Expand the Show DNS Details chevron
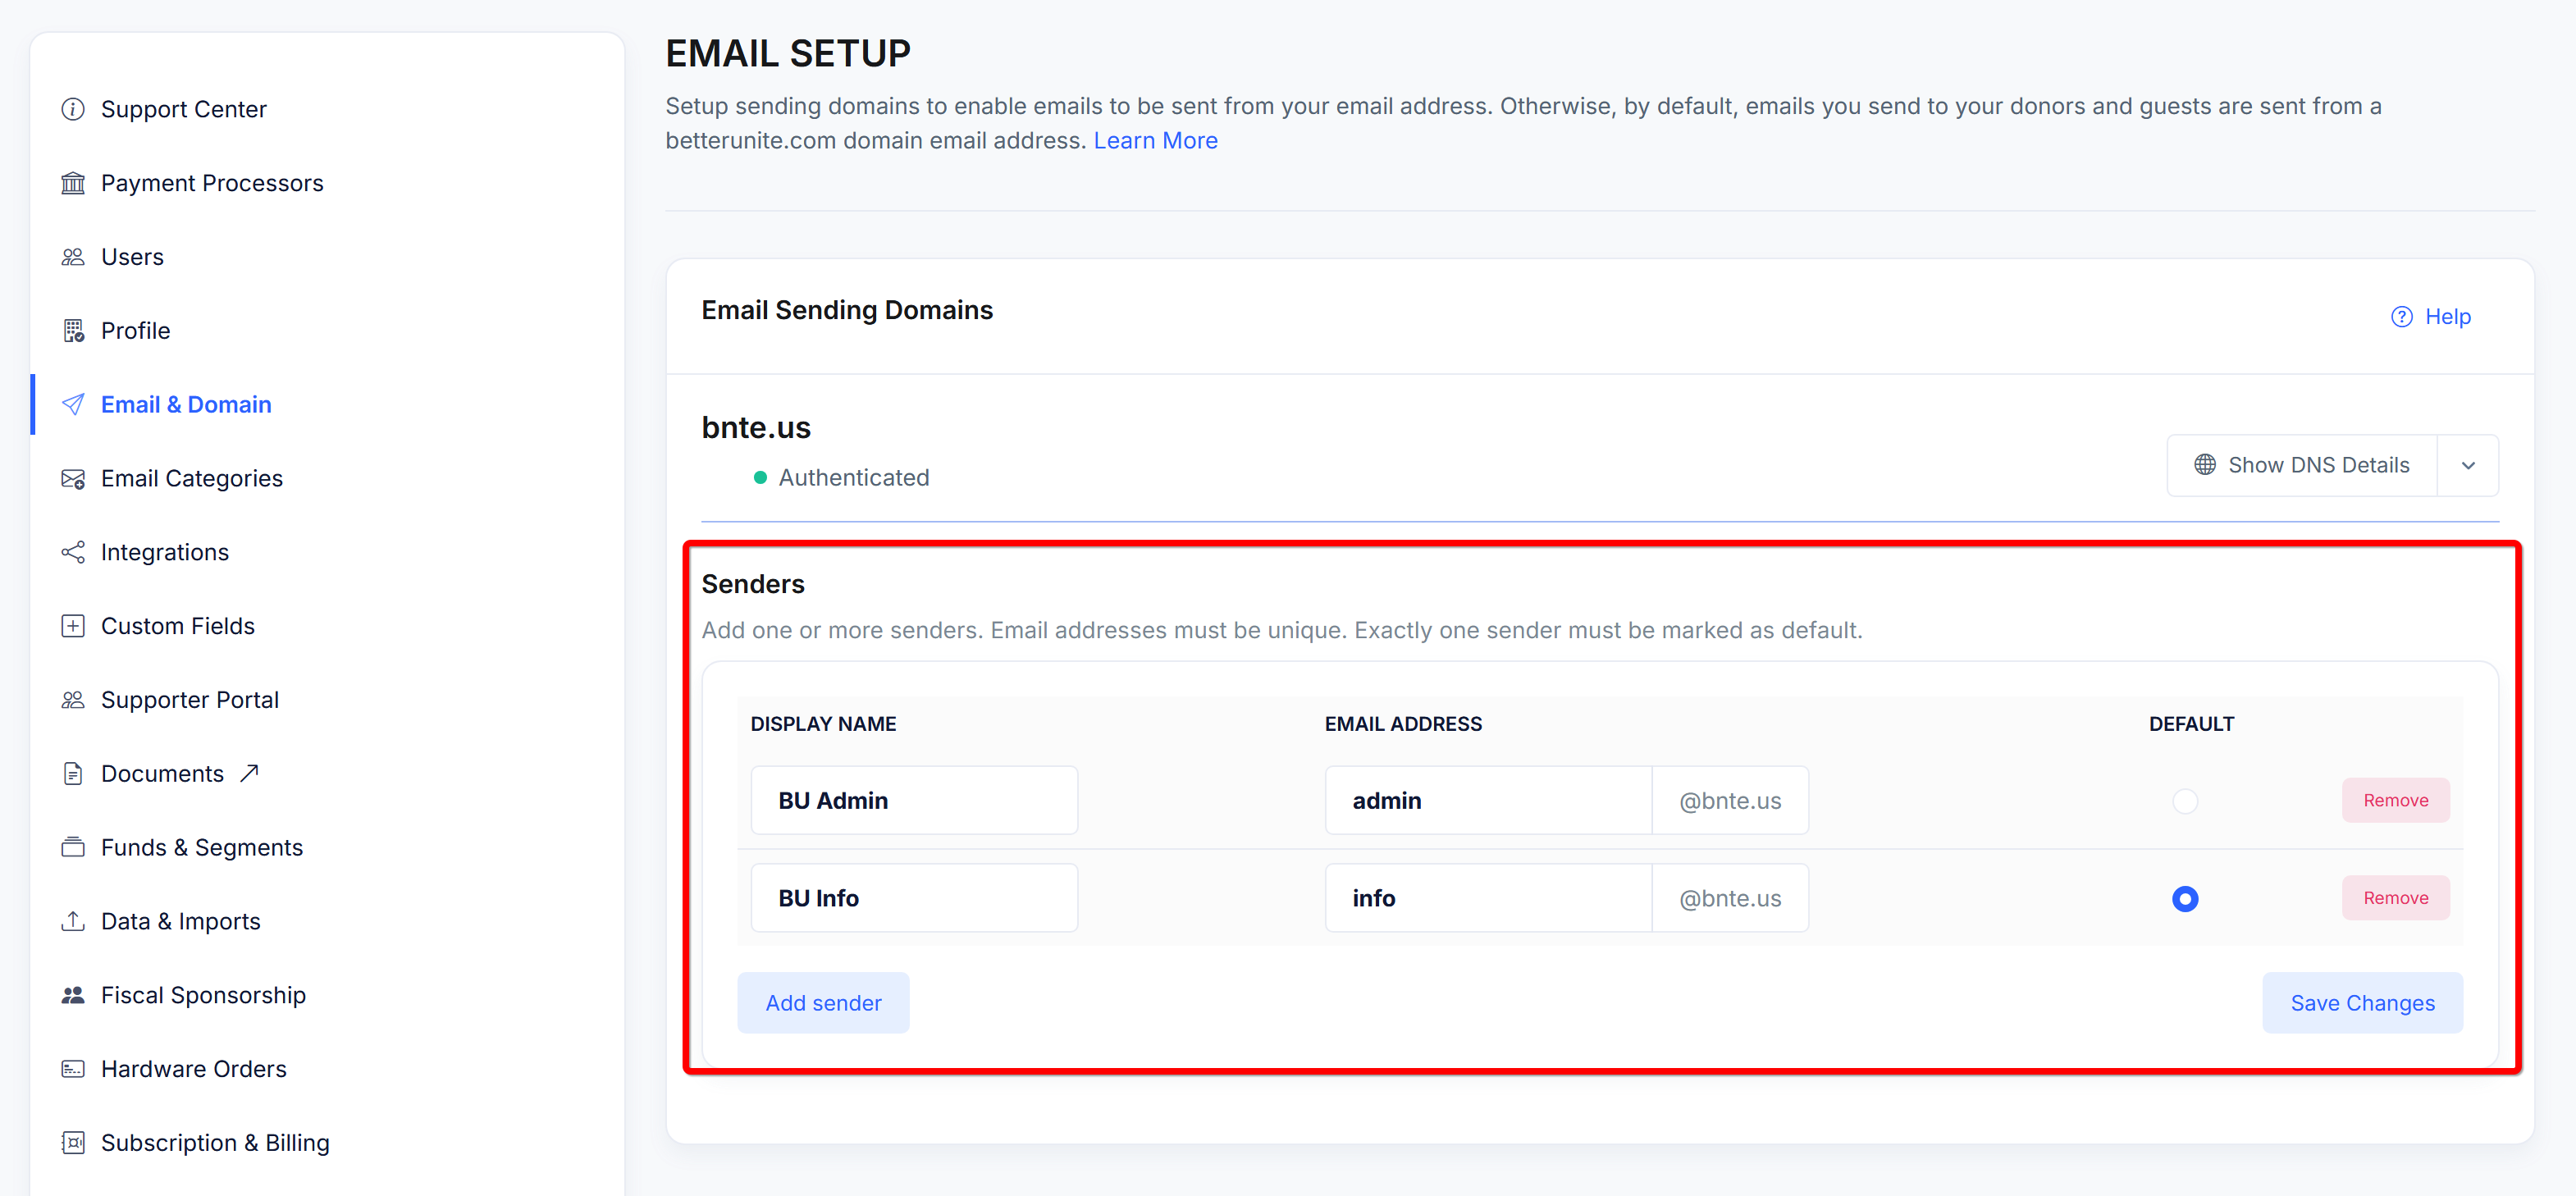This screenshot has height=1196, width=2576. [x=2467, y=466]
